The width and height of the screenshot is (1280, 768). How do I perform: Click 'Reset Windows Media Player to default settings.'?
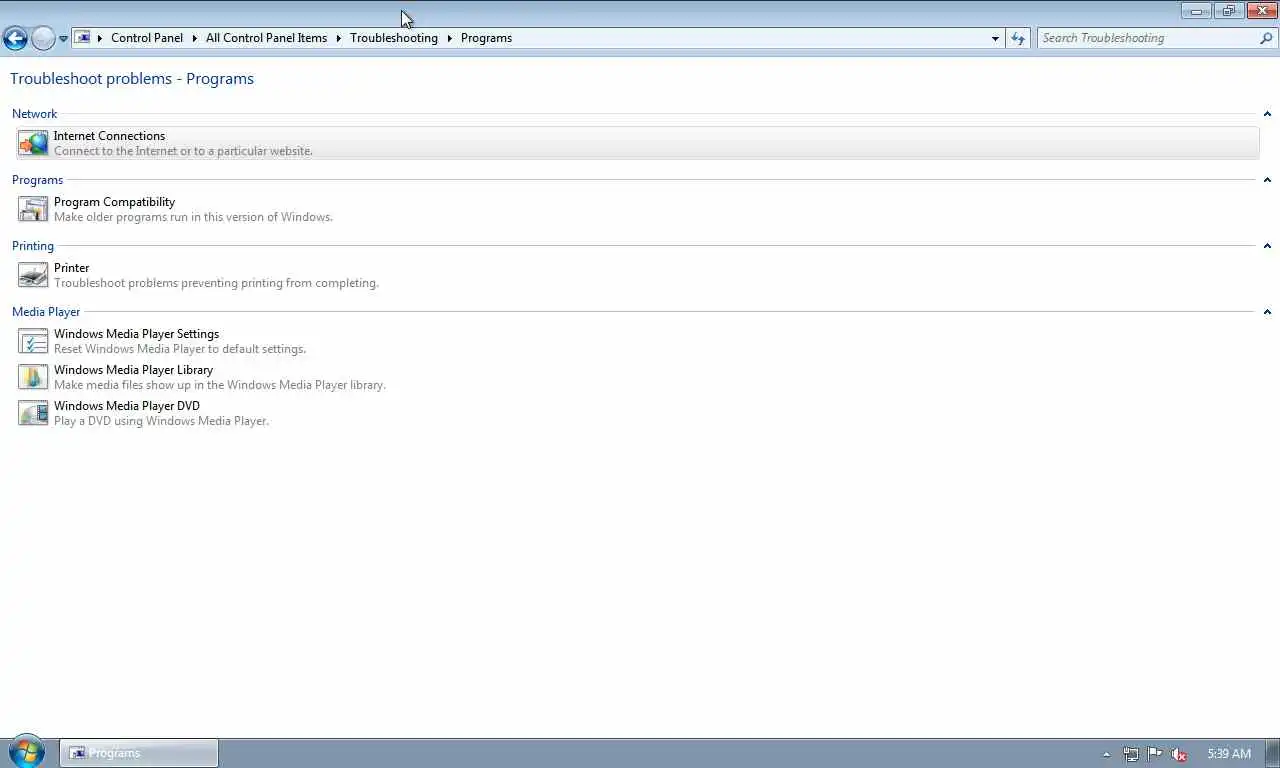pos(180,349)
